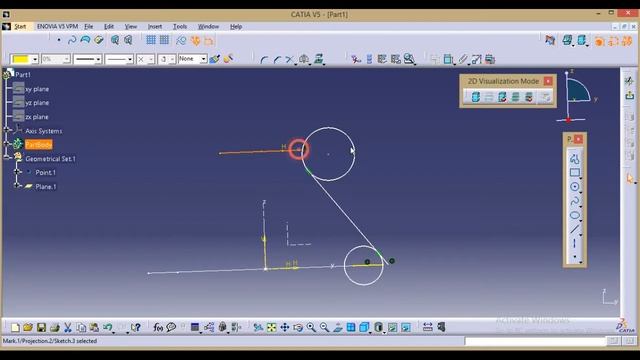Click the Trim tool icon

click(290, 60)
